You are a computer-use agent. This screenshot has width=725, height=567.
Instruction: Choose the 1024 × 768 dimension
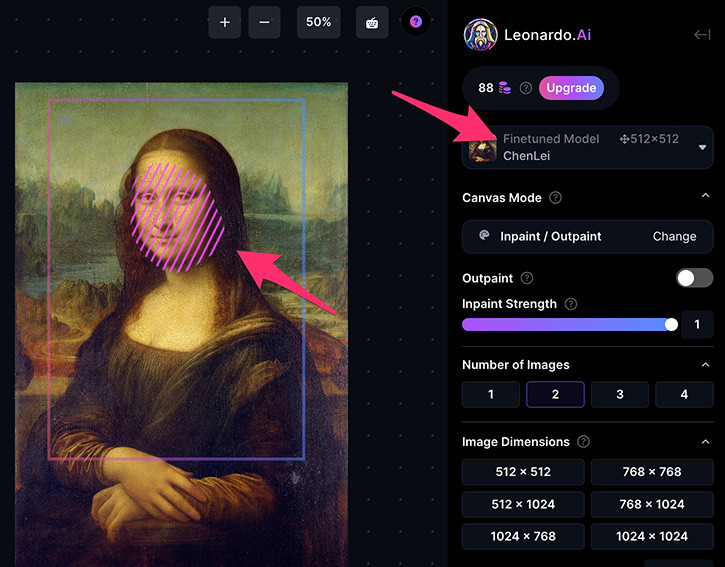coord(523,536)
